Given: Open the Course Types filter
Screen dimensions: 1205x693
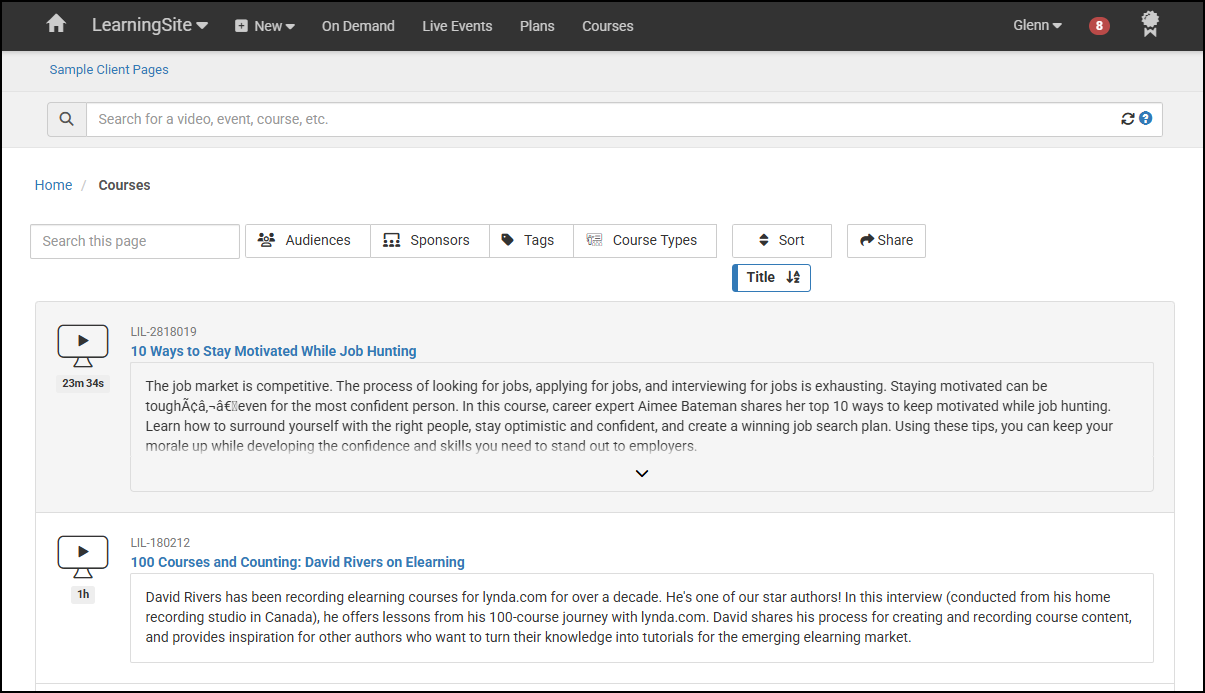Looking at the screenshot, I should [644, 241].
